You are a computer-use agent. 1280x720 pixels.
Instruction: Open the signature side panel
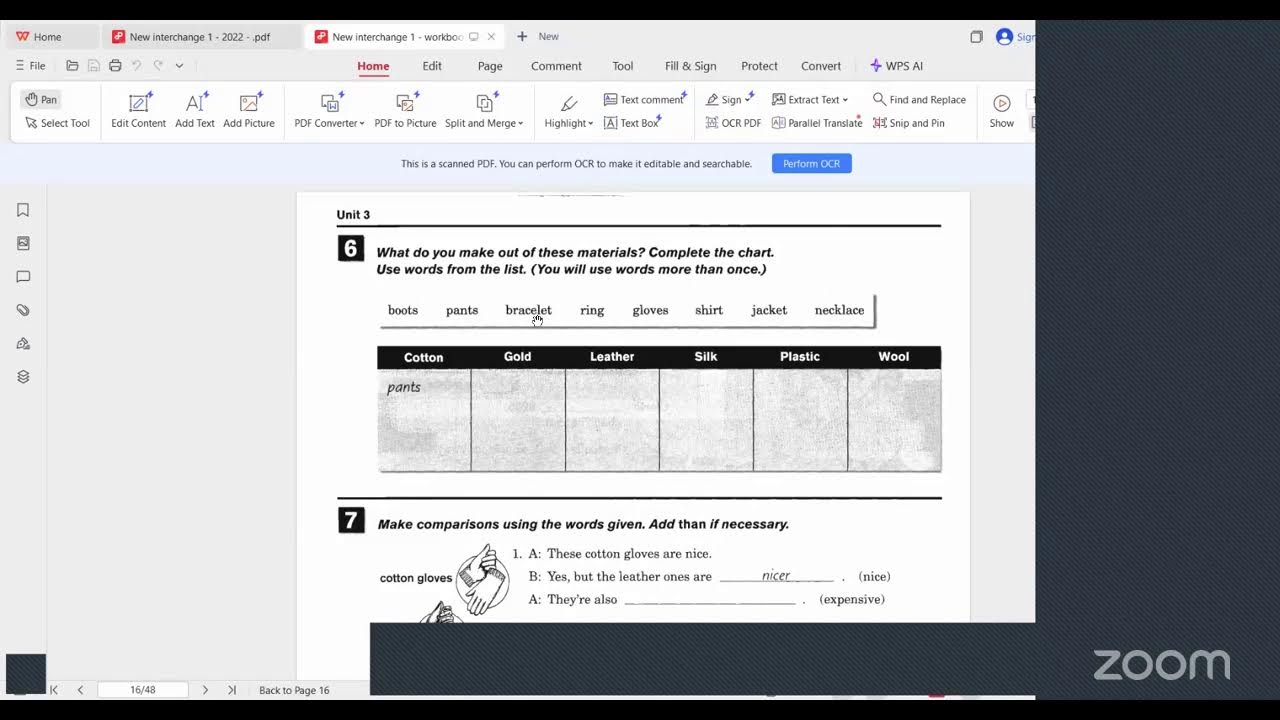pos(23,344)
